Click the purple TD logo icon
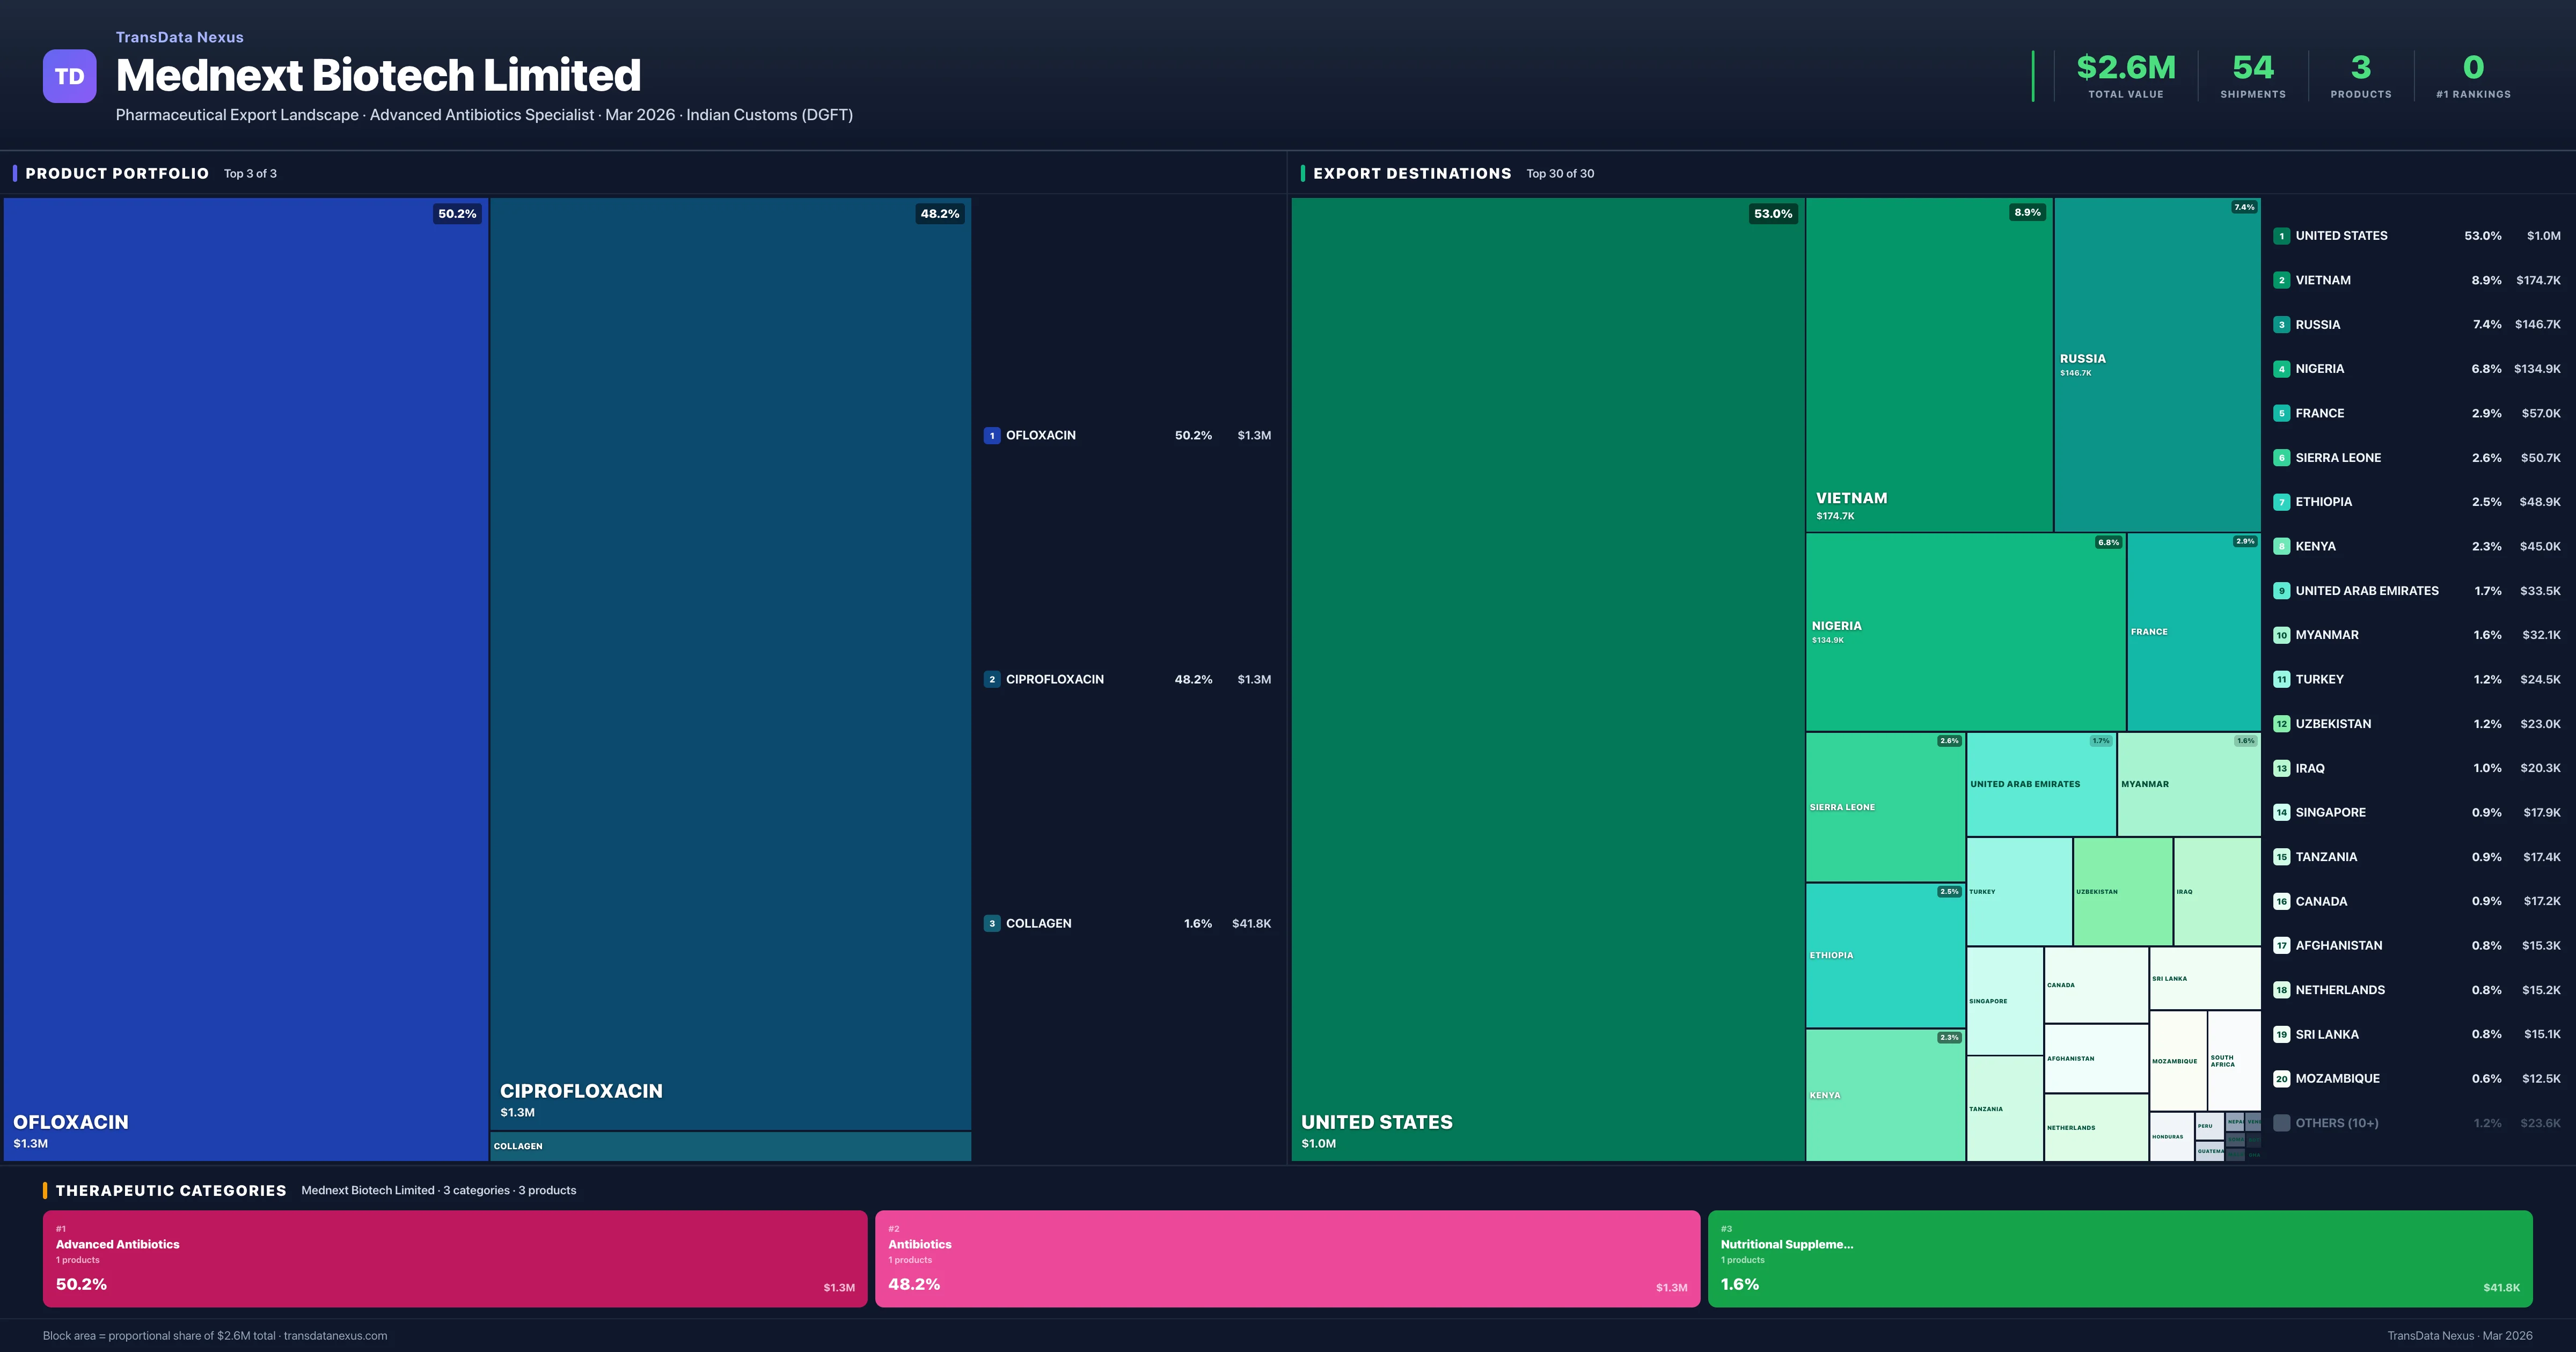This screenshot has height=1352, width=2576. coord(69,76)
